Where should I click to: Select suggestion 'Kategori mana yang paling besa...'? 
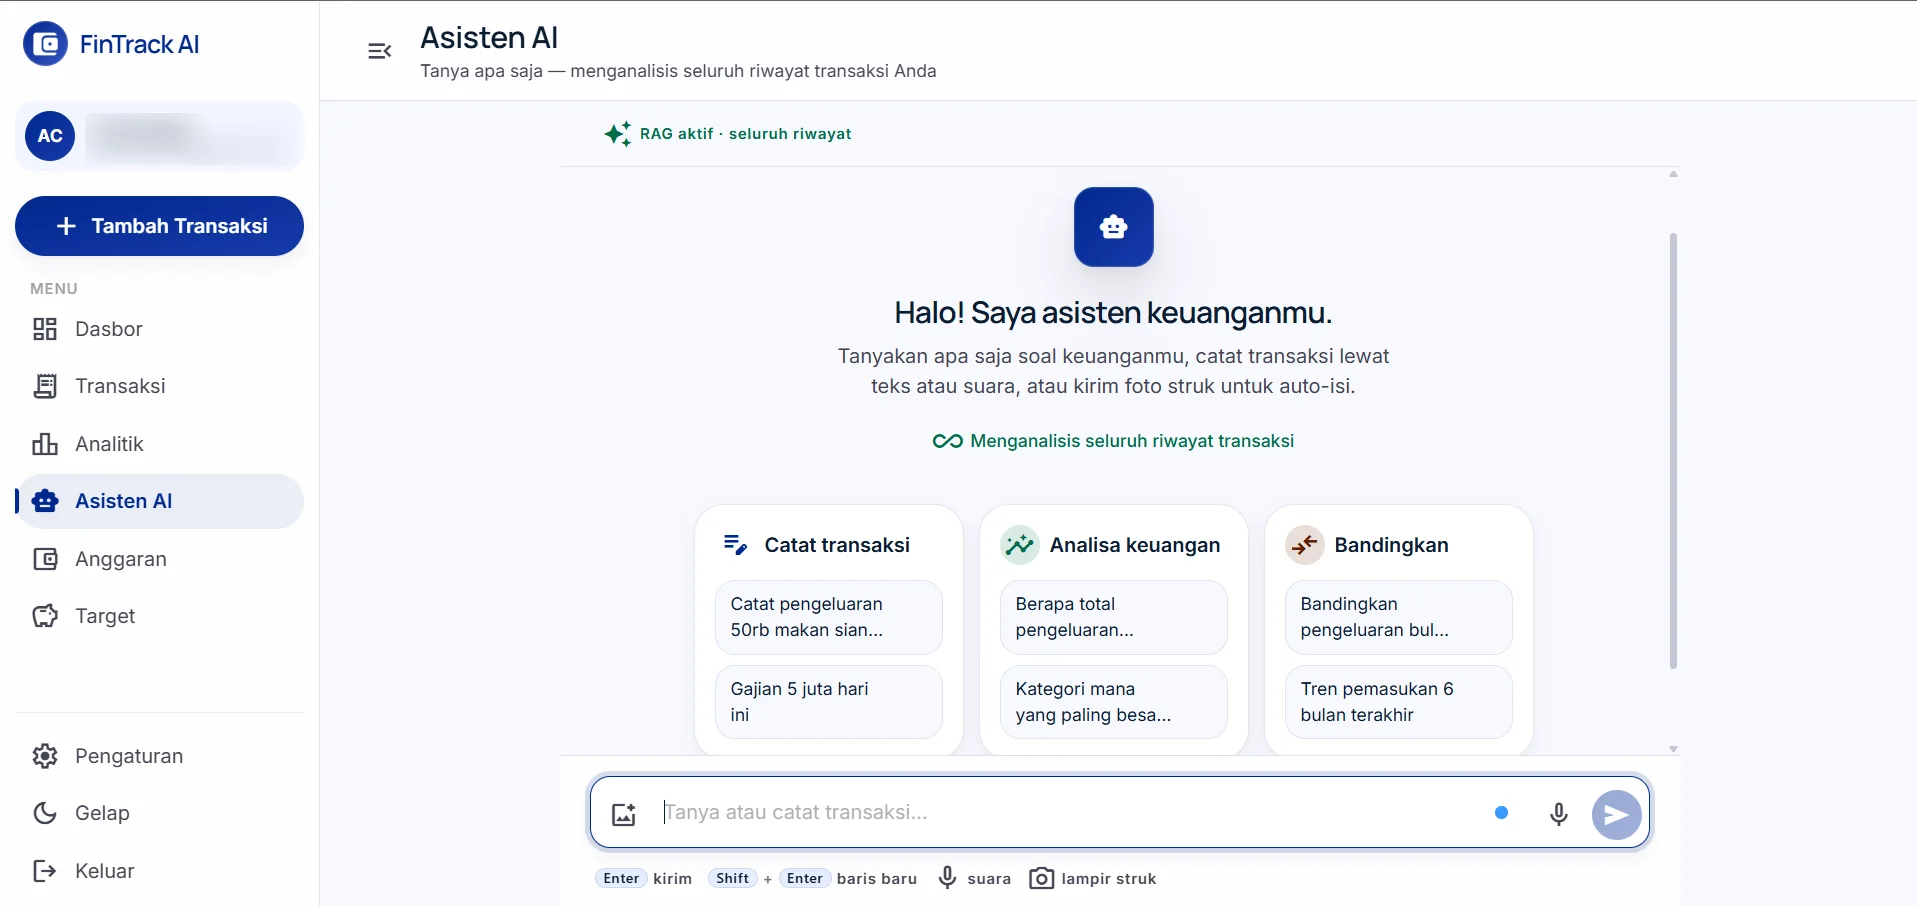click(1114, 702)
